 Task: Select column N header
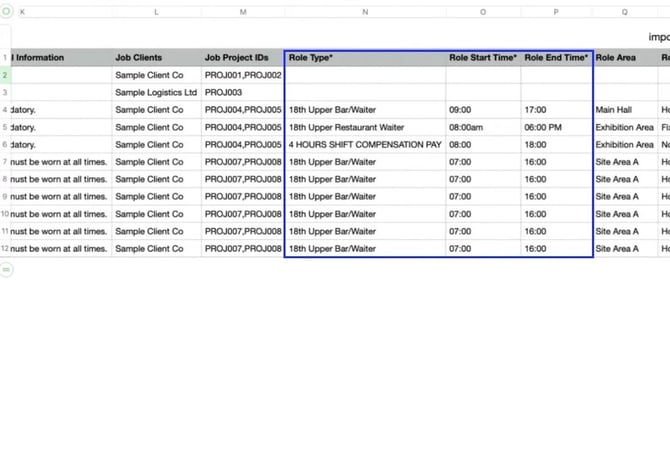coord(364,12)
